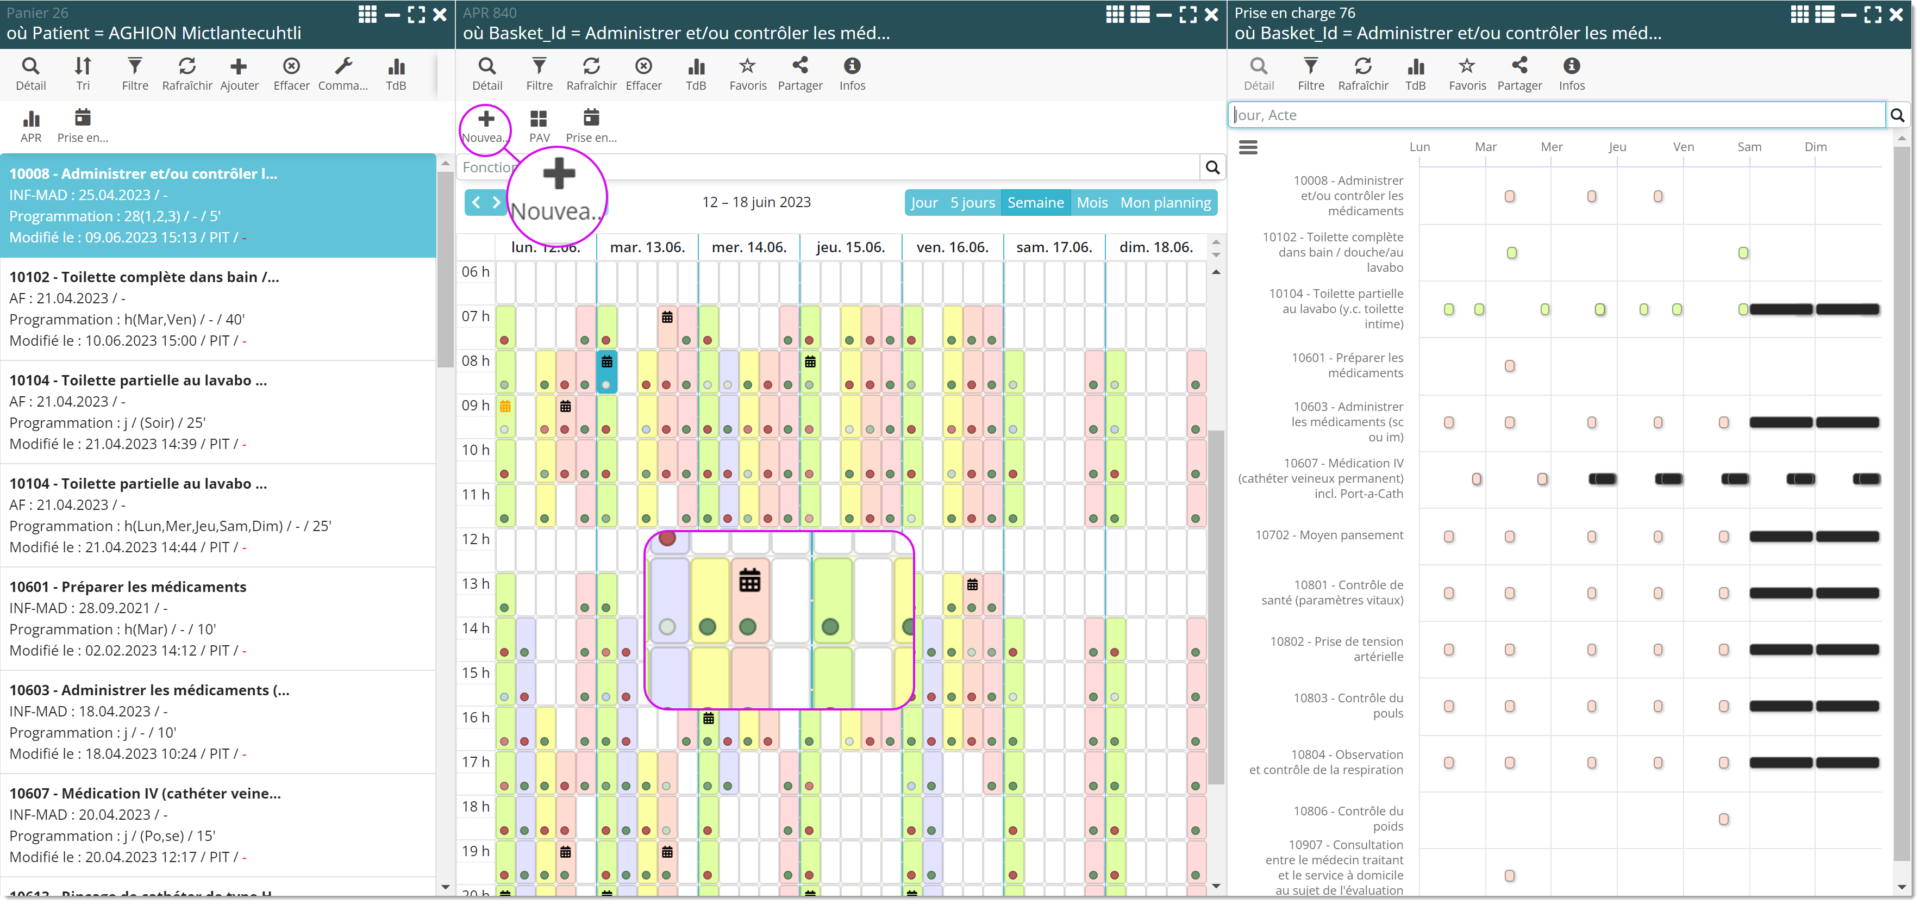Image resolution: width=1920 pixels, height=904 pixels.
Task: Open the Commandes wrench tool
Action: click(343, 73)
